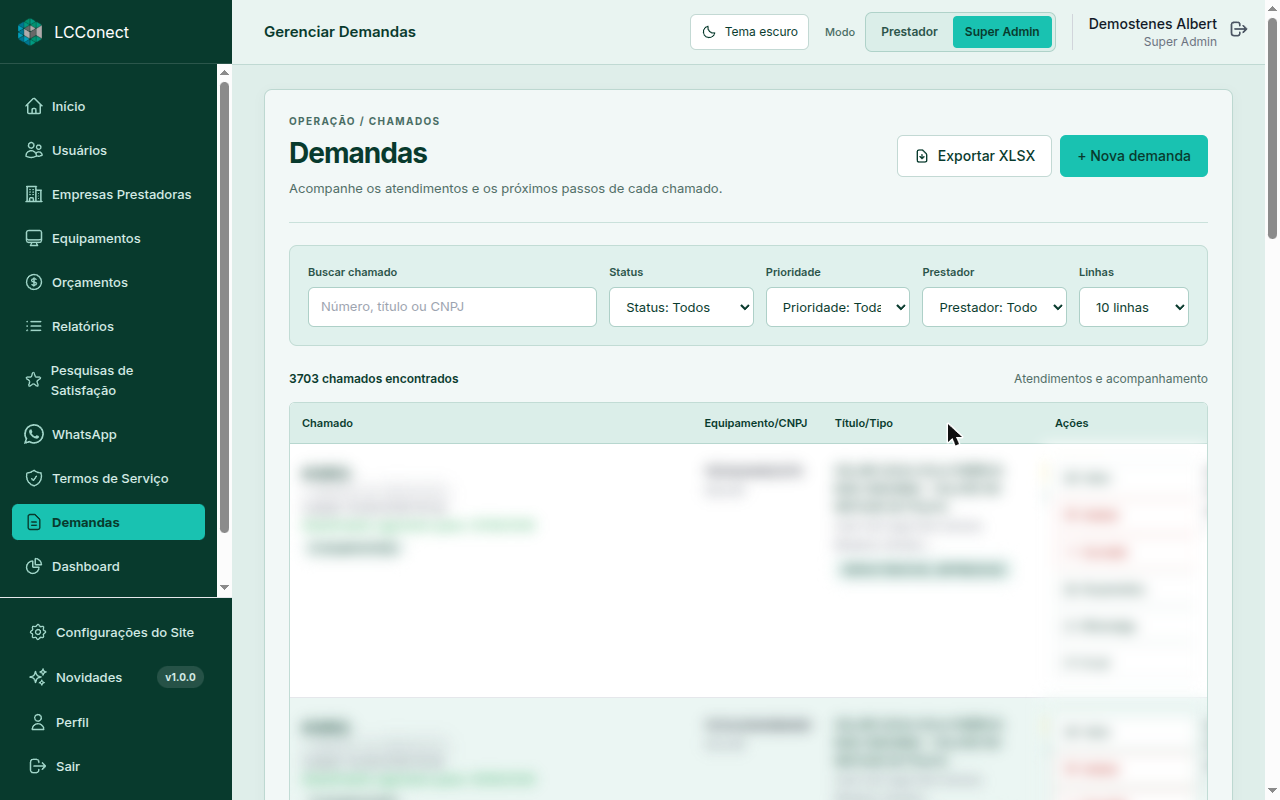
Task: Click the Orçamentos dollar icon
Action: tap(34, 282)
